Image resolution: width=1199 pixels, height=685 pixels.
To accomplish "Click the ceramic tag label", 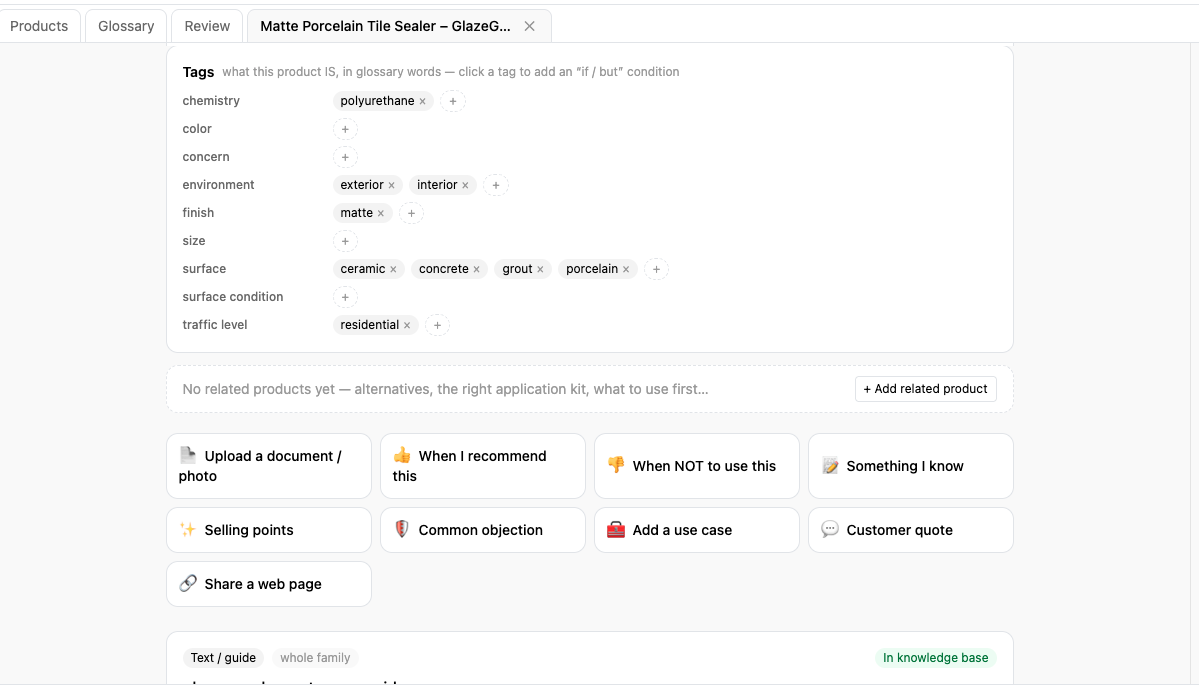I will click(x=362, y=269).
